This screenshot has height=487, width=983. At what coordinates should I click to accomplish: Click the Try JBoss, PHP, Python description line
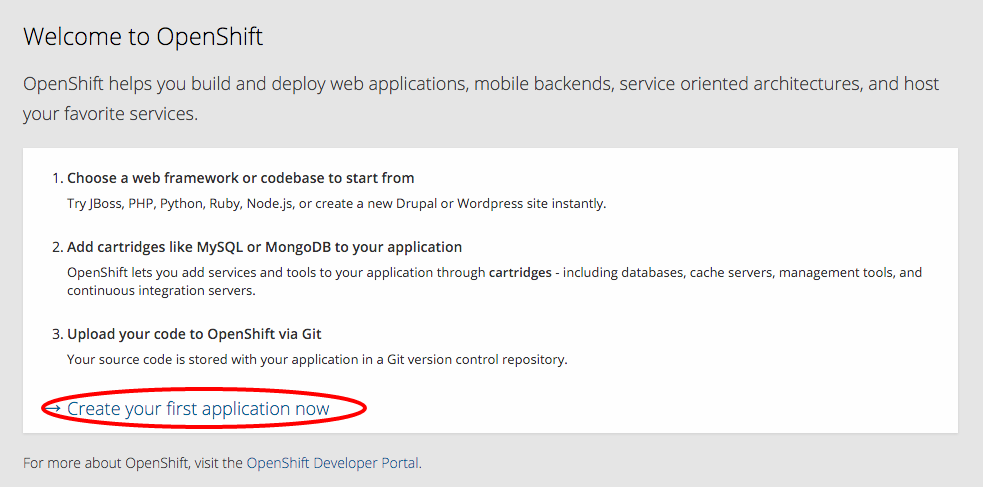click(336, 204)
